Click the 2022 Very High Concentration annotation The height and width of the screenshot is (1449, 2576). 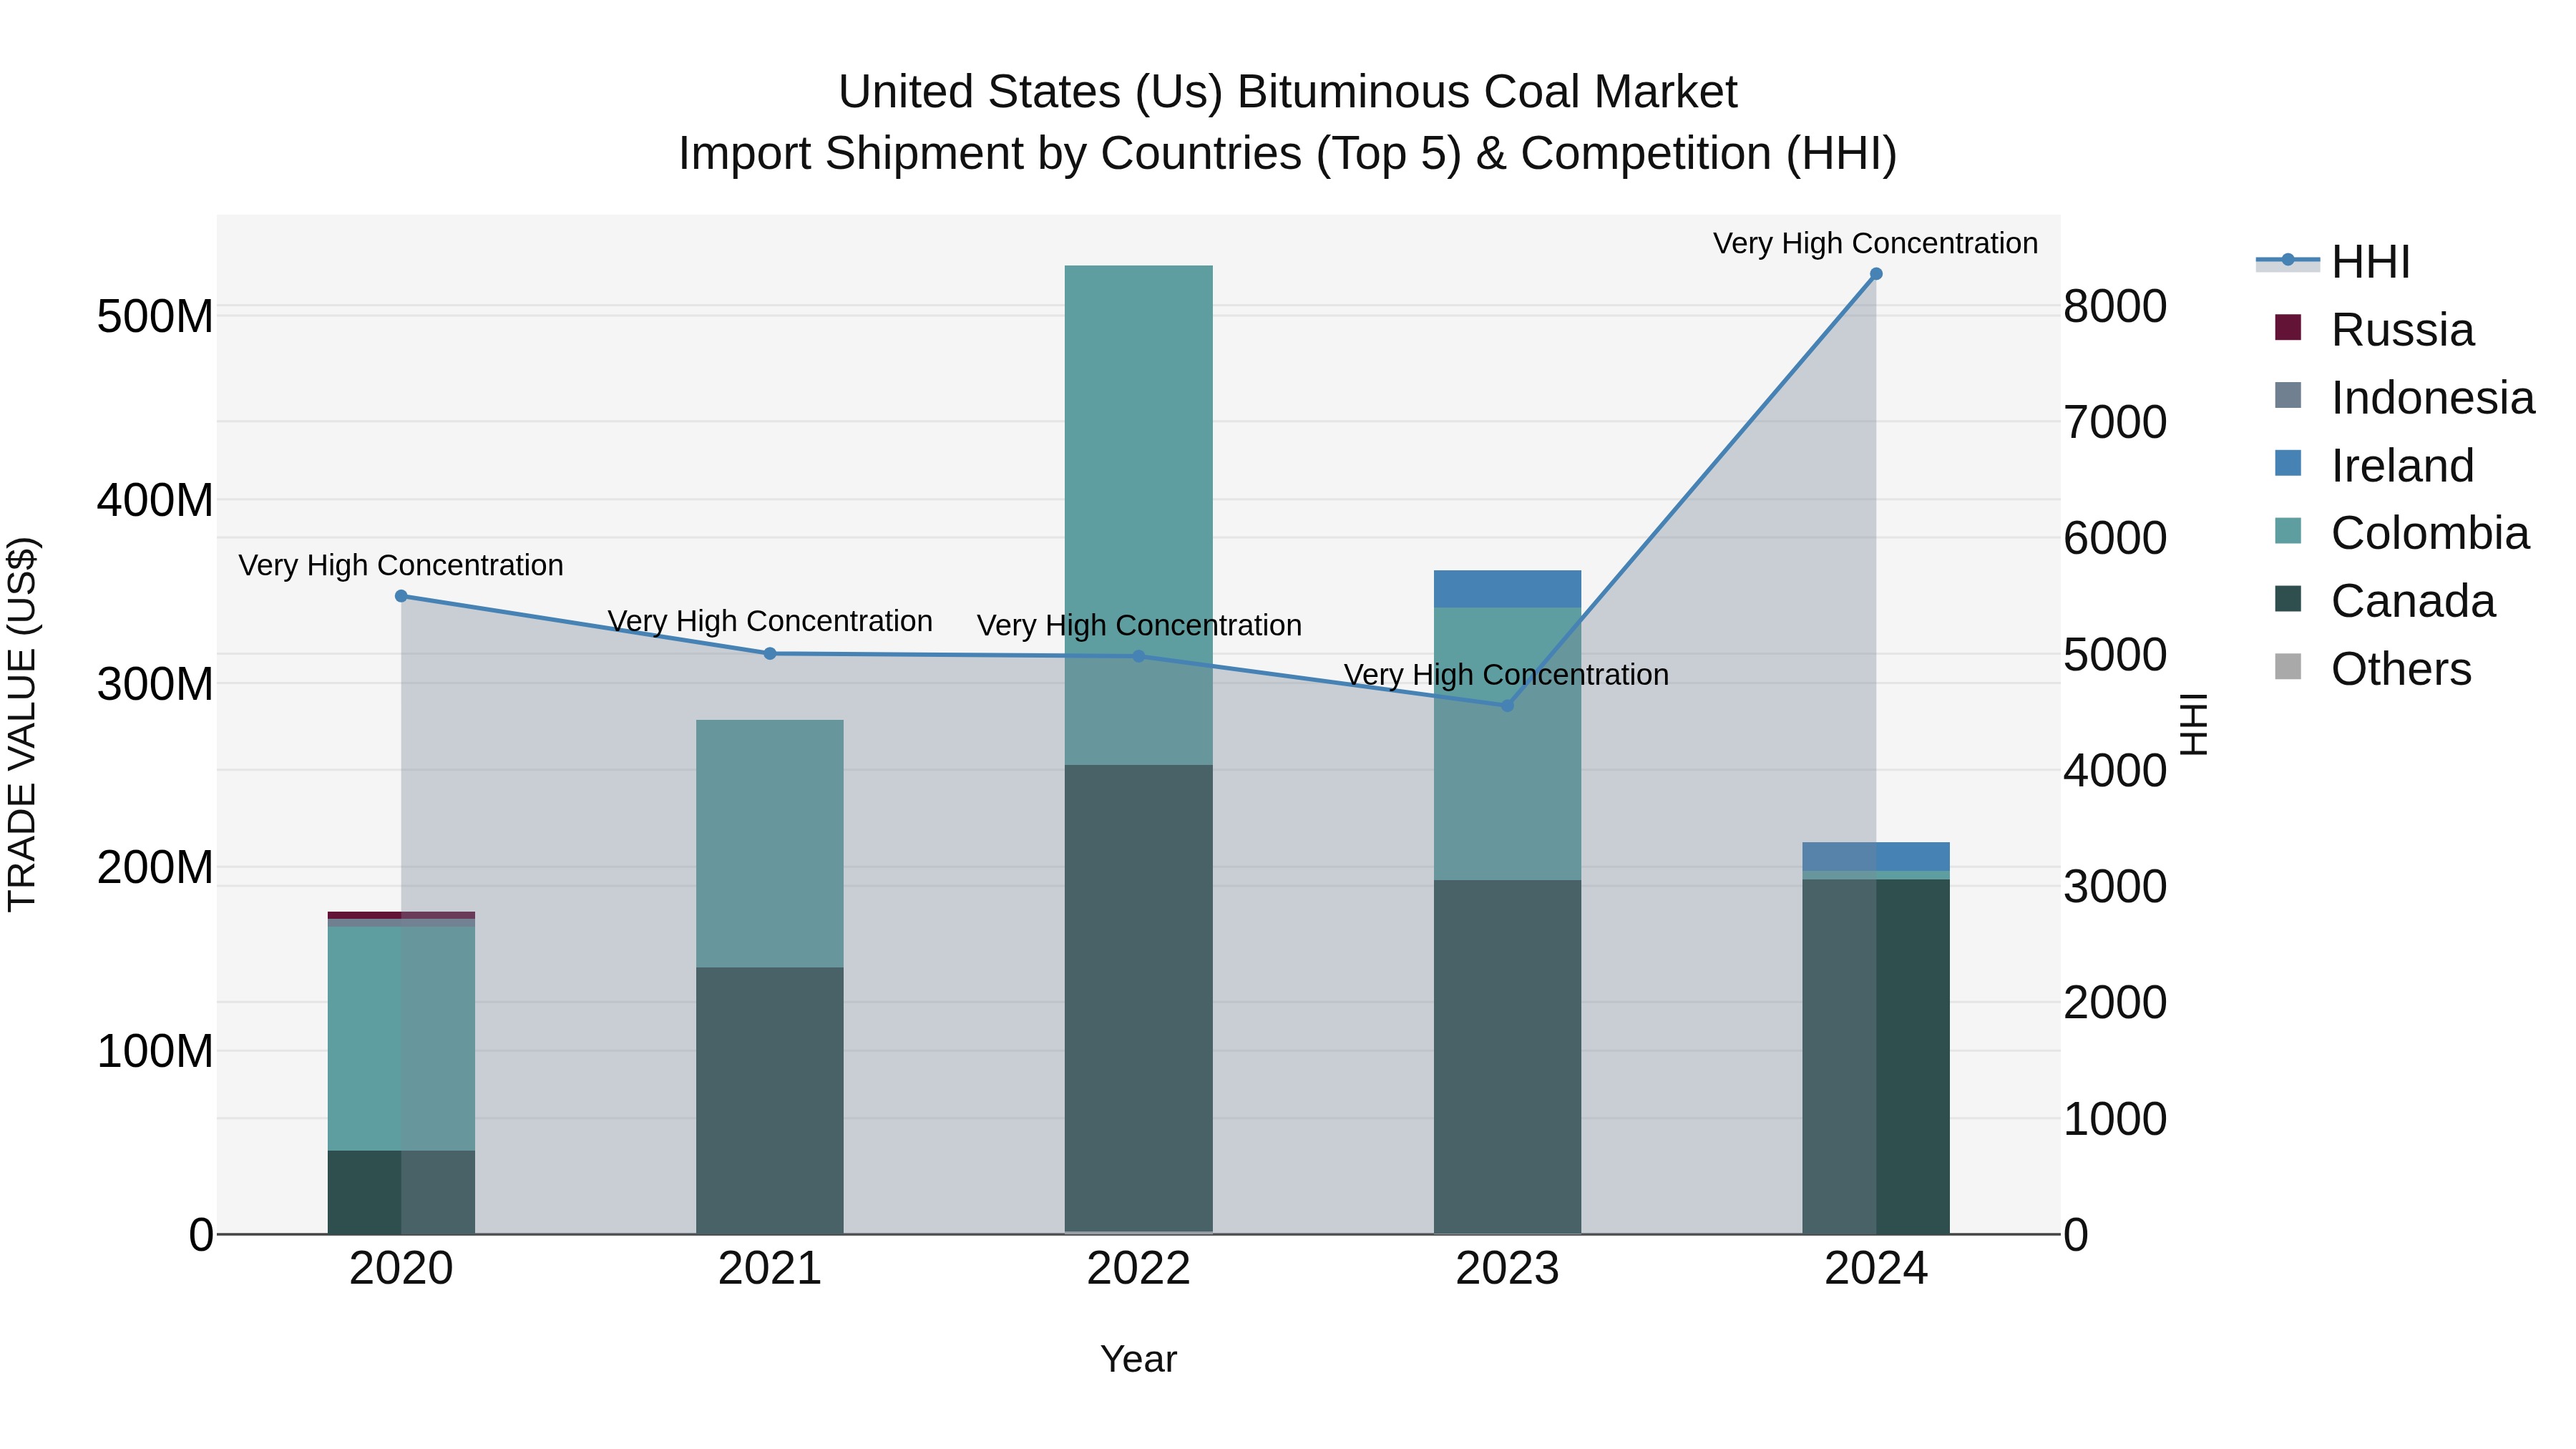pos(1139,625)
